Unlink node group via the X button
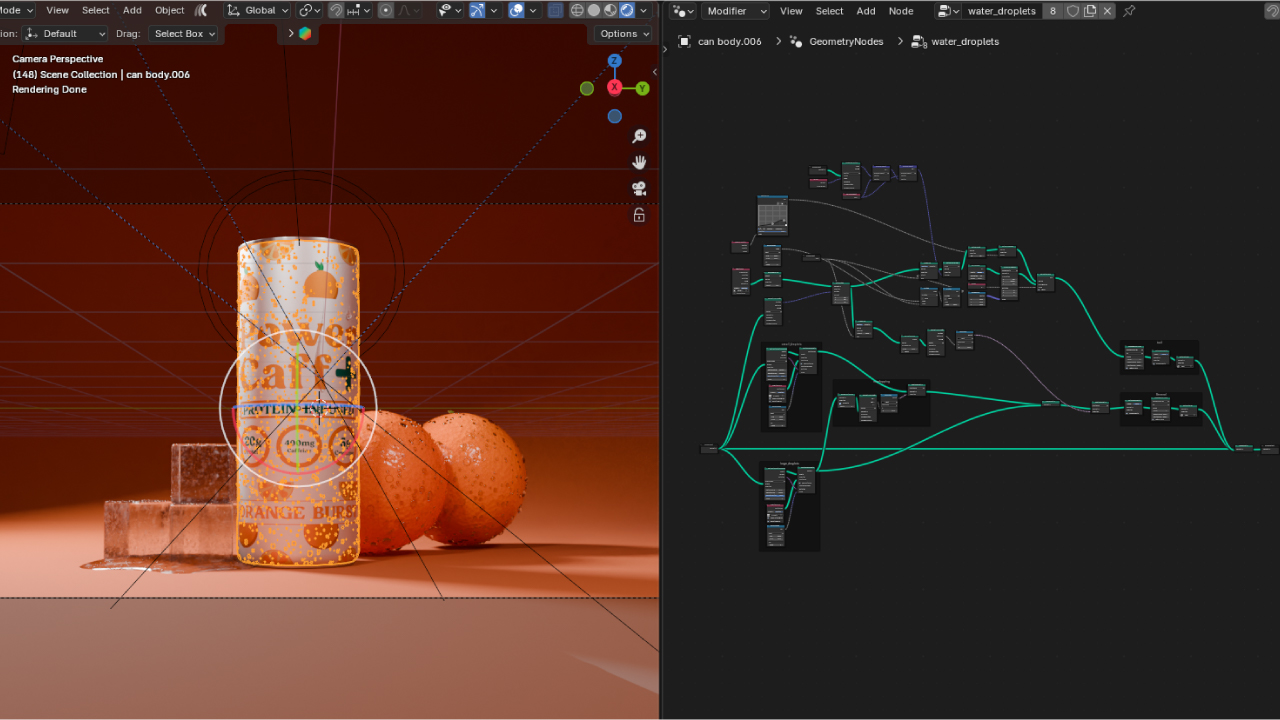The image size is (1280, 720). point(1106,10)
